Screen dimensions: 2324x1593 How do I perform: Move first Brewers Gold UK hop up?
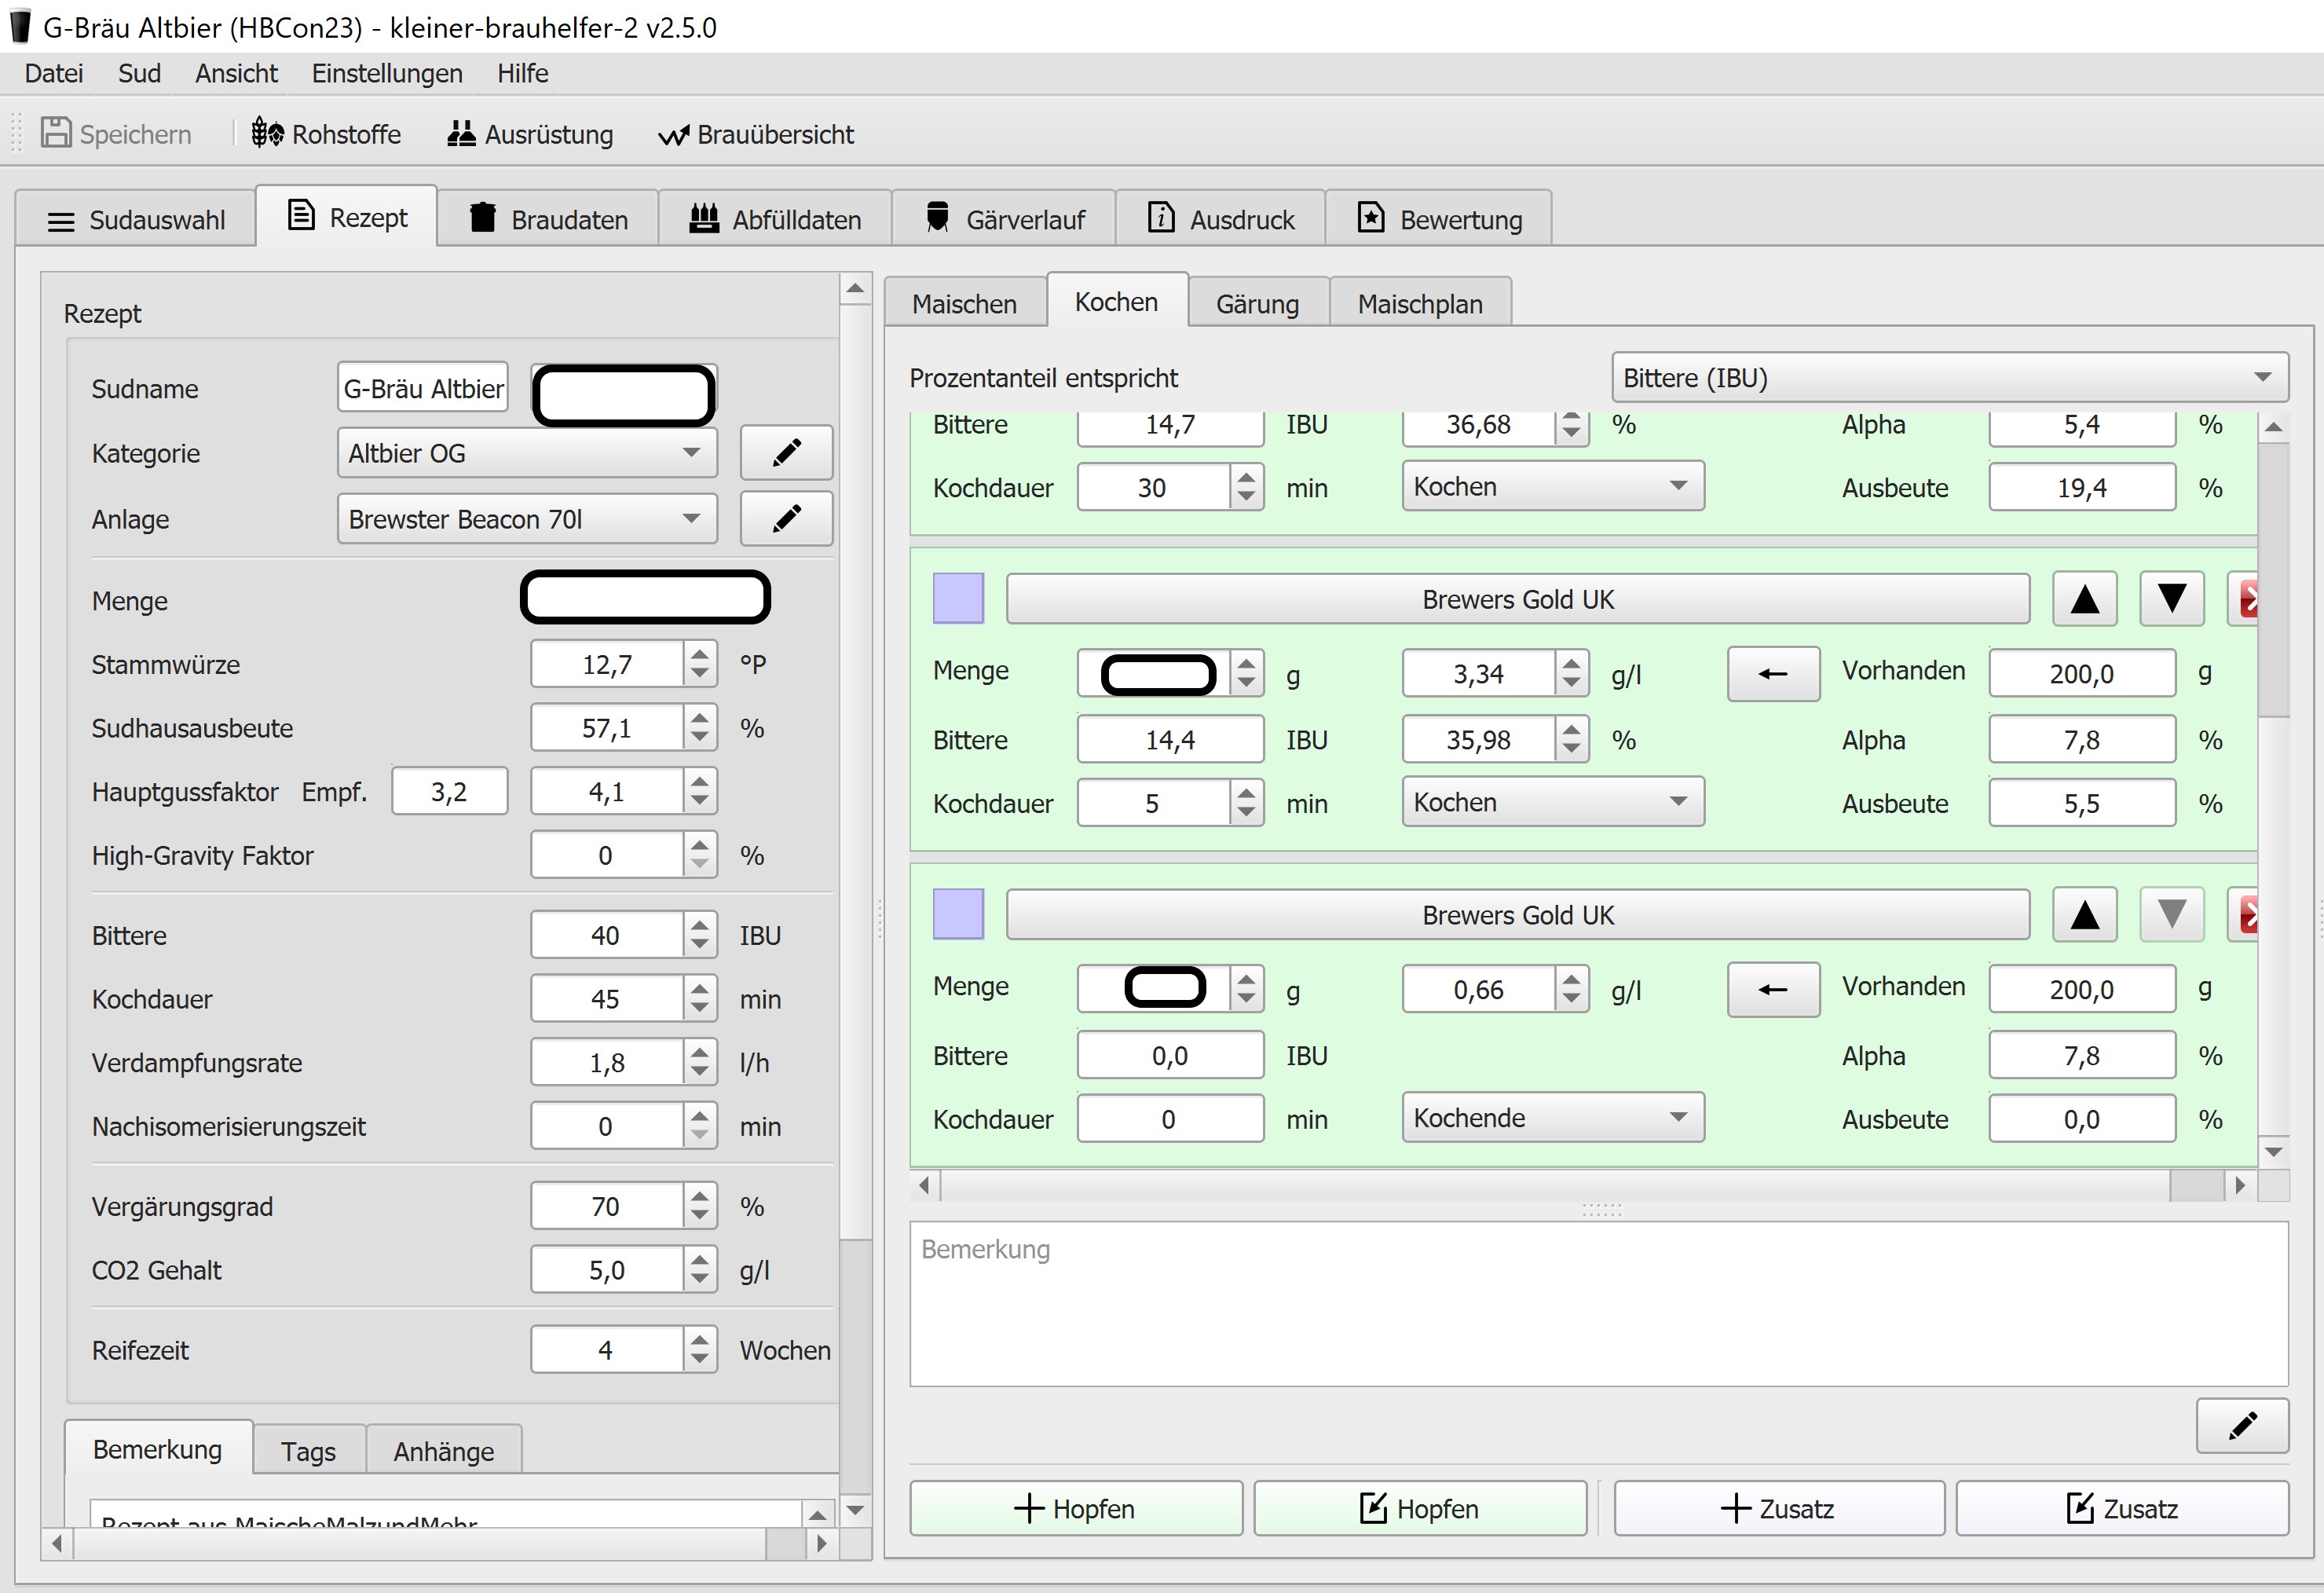[2084, 599]
